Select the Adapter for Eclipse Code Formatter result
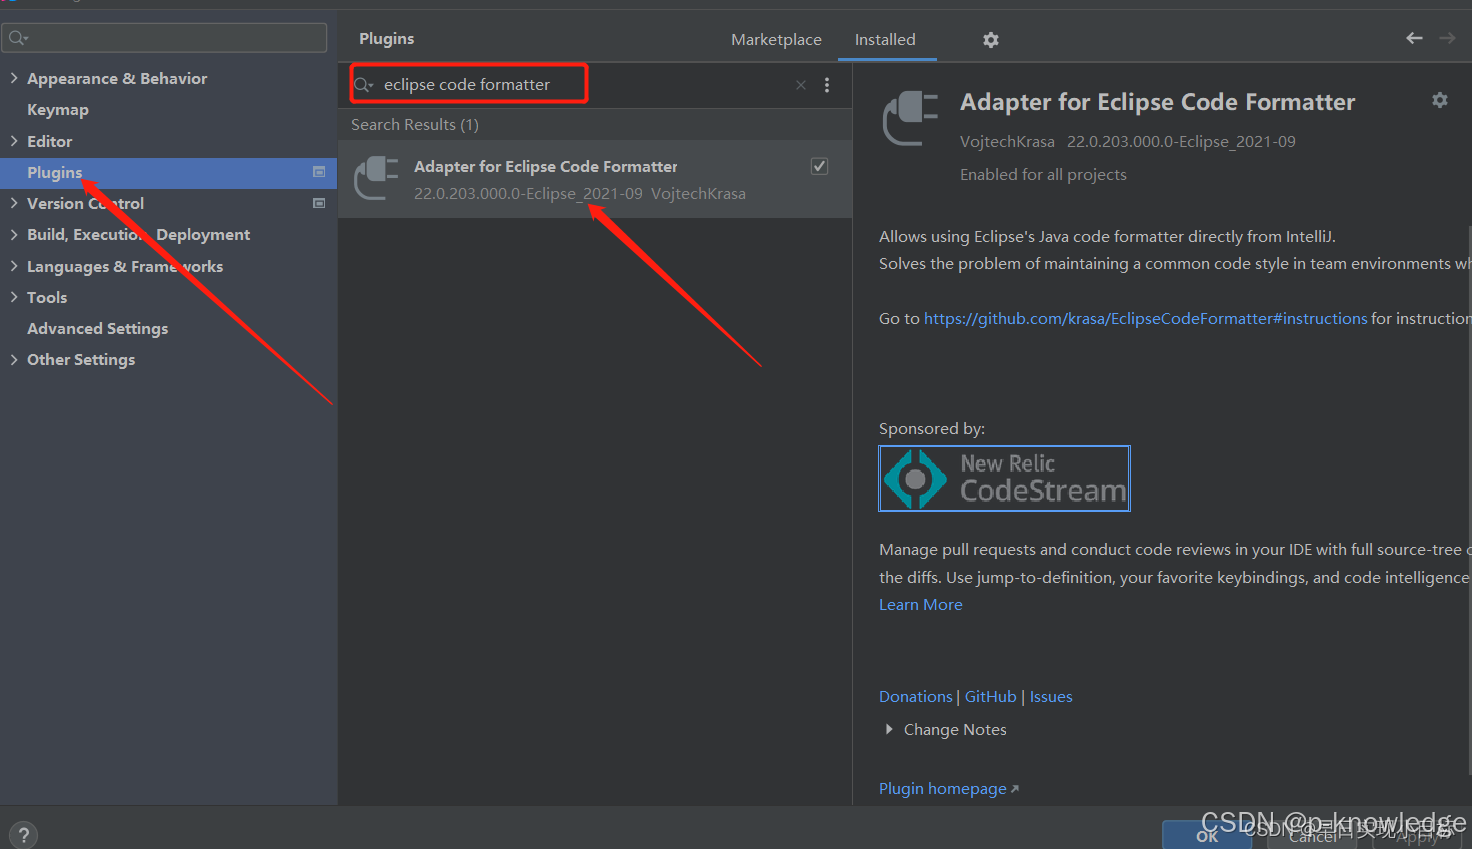1472x849 pixels. (595, 179)
